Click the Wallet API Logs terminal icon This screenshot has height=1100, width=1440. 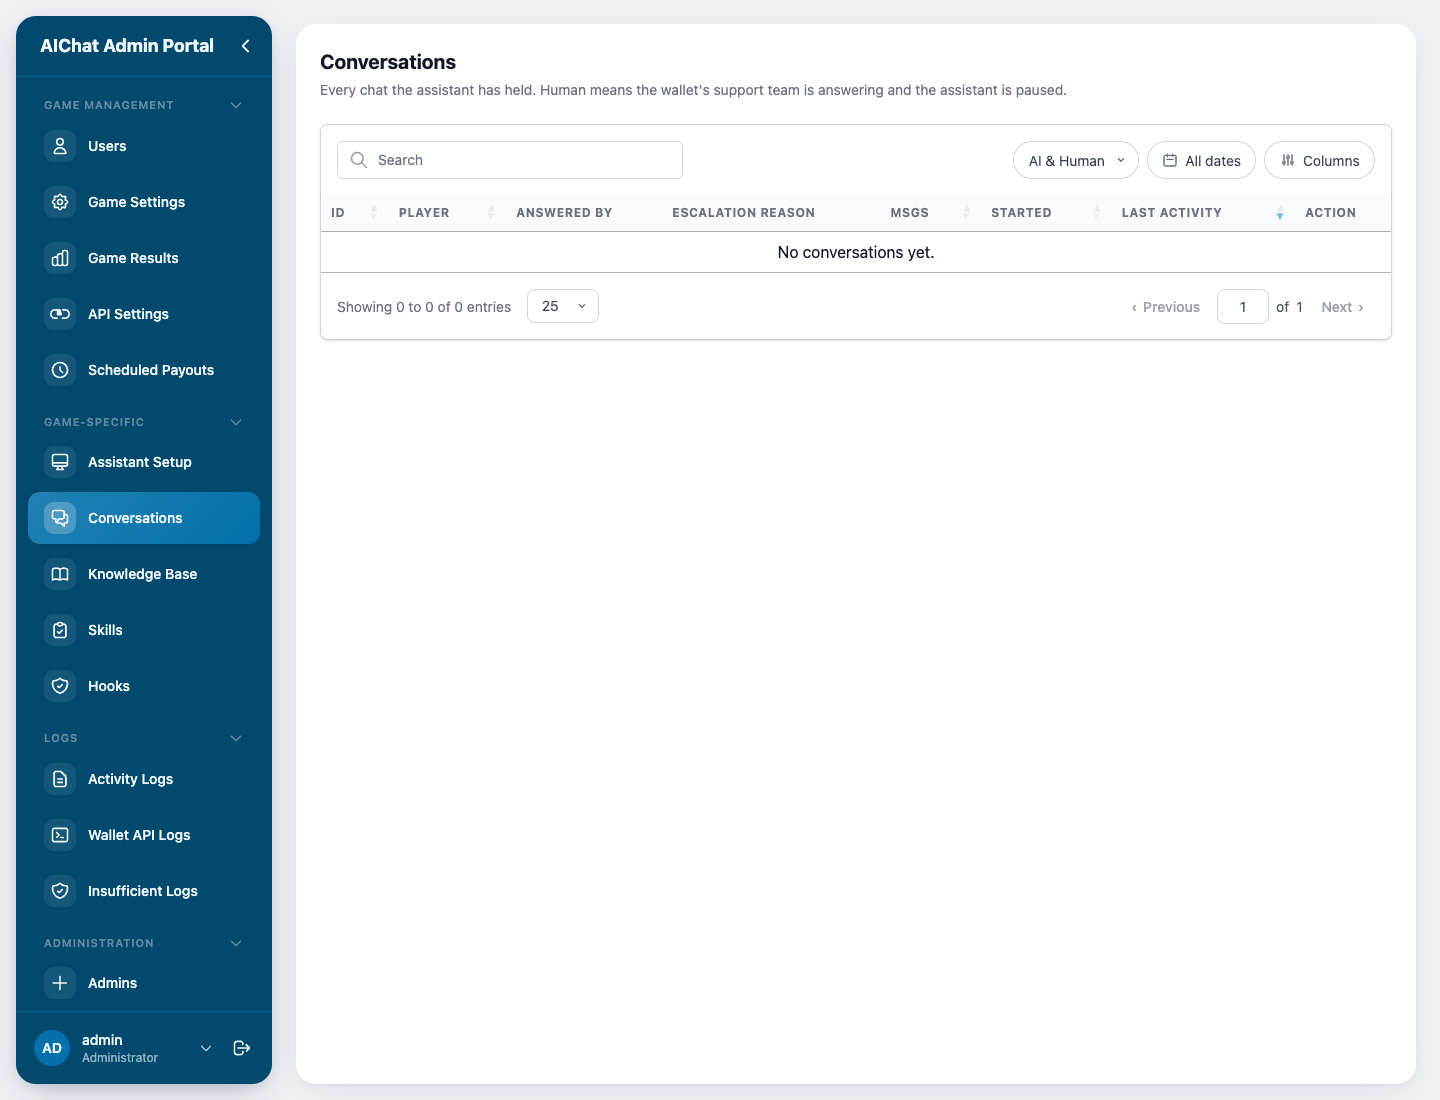(x=60, y=835)
